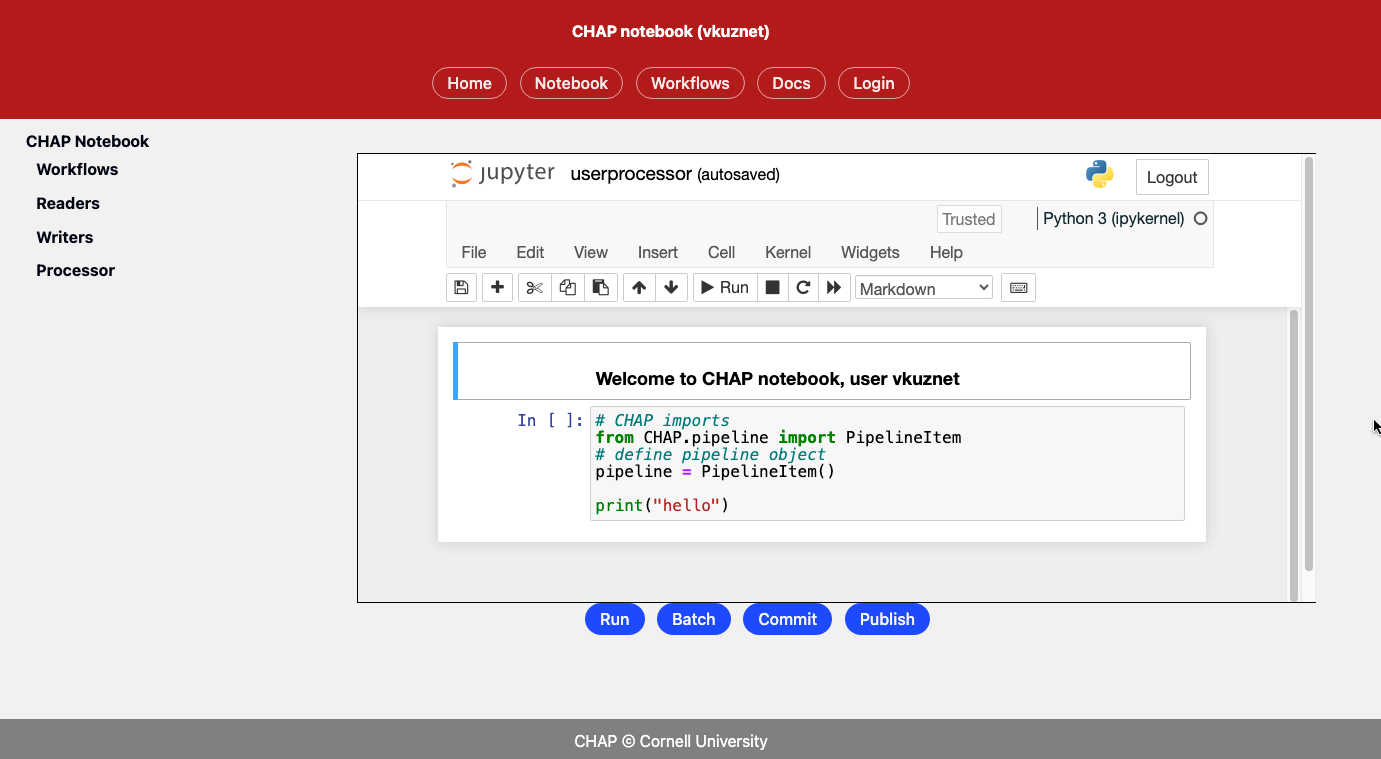Click the CHAP Notebook sidebar heading
This screenshot has width=1381, height=759.
tap(87, 141)
